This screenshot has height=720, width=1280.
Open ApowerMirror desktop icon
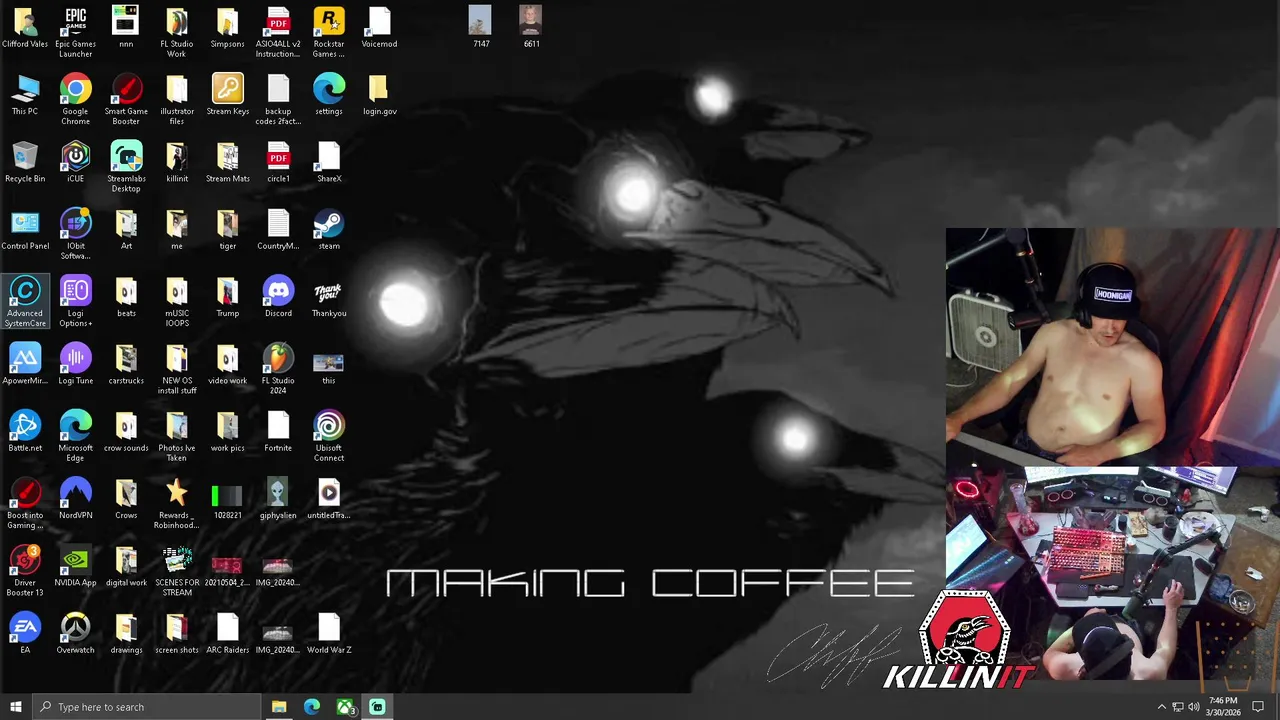(x=25, y=363)
